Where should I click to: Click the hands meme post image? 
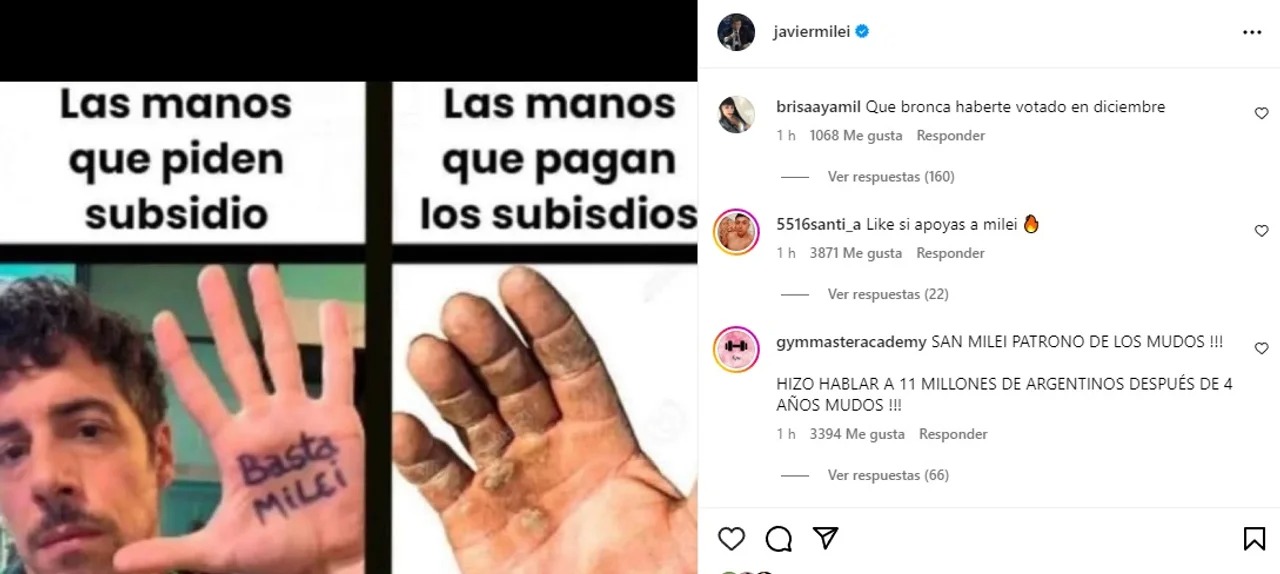(x=349, y=328)
